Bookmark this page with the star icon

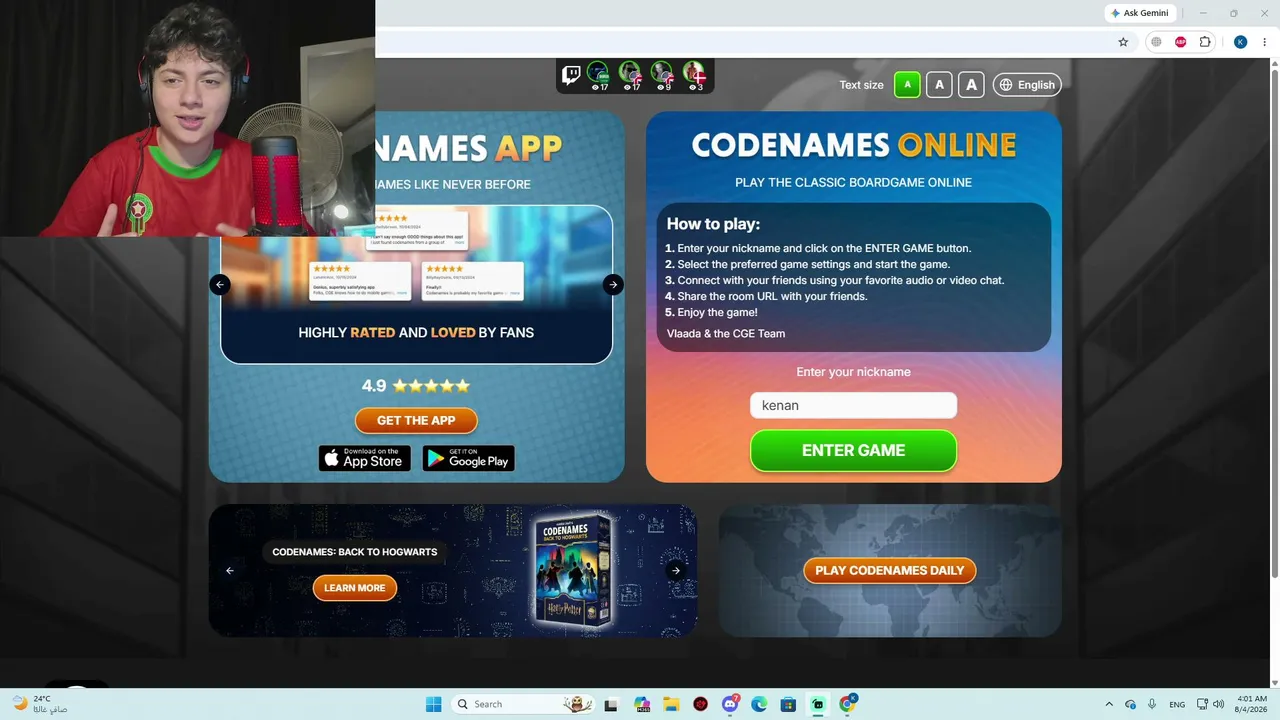click(1123, 42)
